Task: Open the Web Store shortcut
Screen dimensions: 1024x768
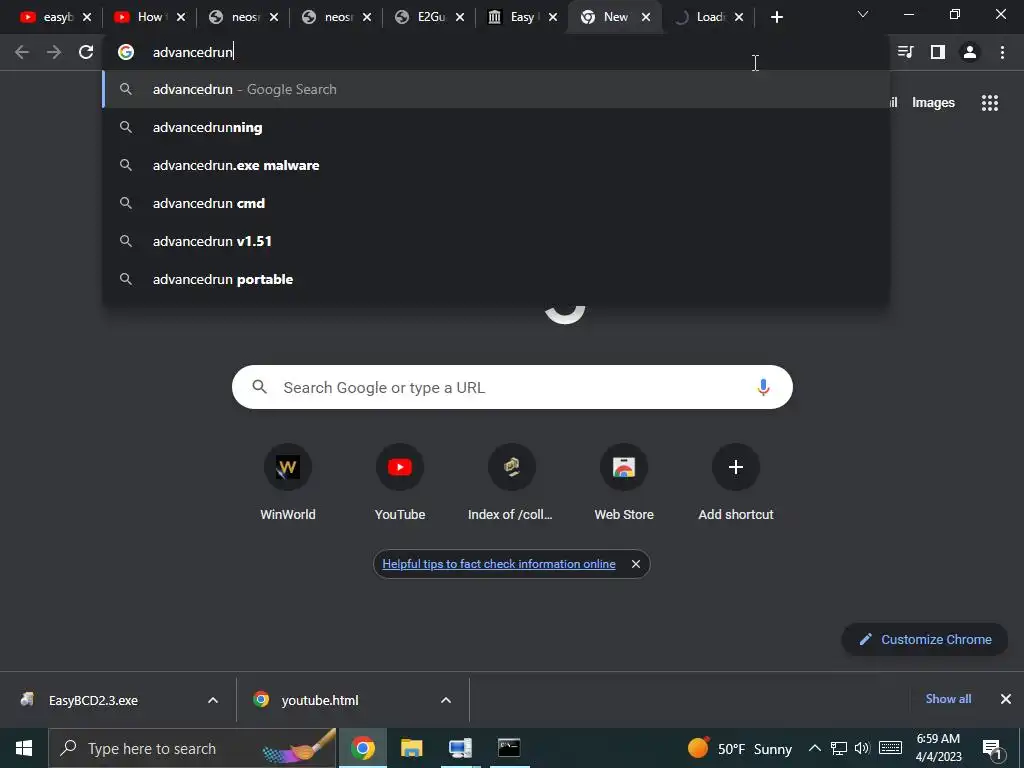Action: click(x=624, y=483)
